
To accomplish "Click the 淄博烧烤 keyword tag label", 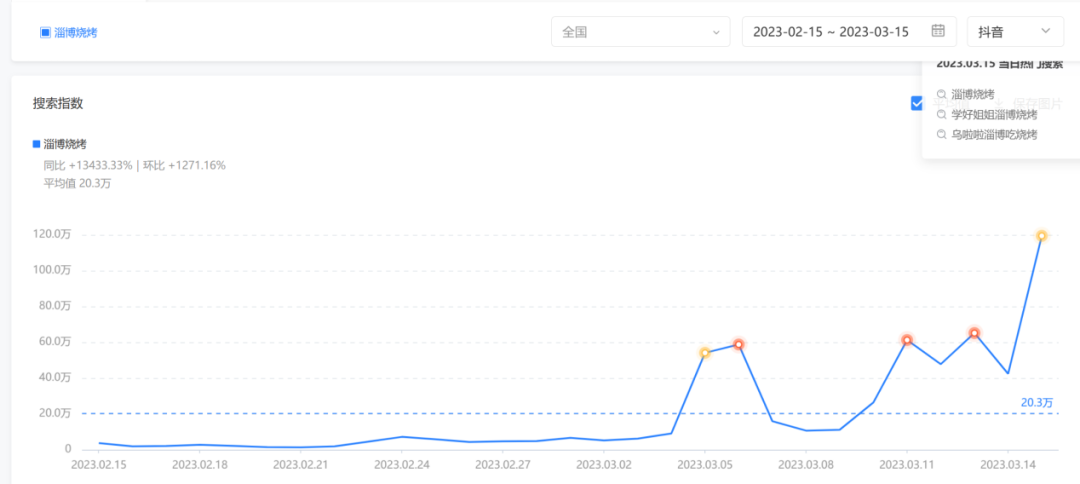I will coord(76,32).
